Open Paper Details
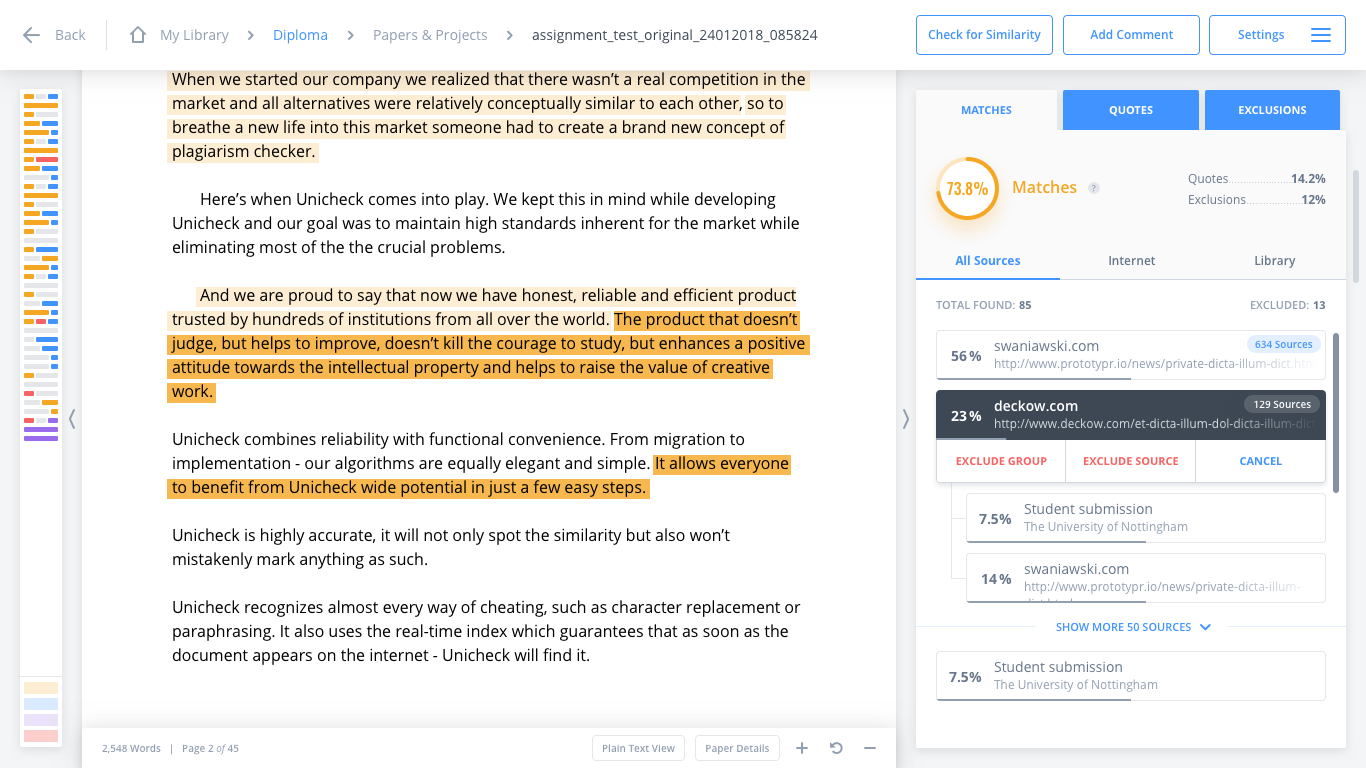Image resolution: width=1366 pixels, height=768 pixels. tap(737, 748)
